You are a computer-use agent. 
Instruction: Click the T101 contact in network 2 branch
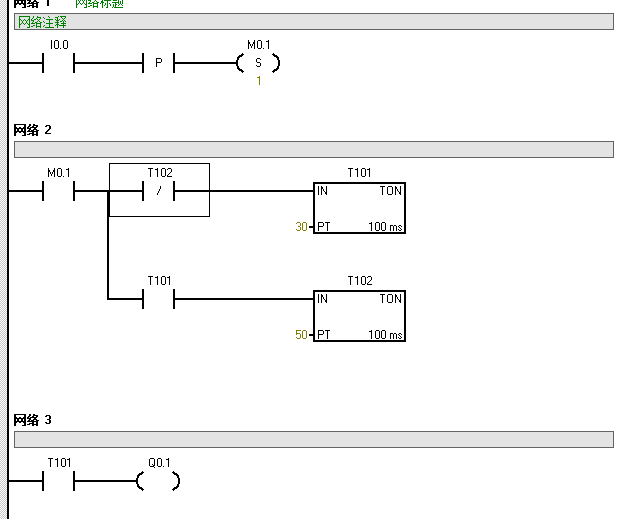click(x=159, y=298)
